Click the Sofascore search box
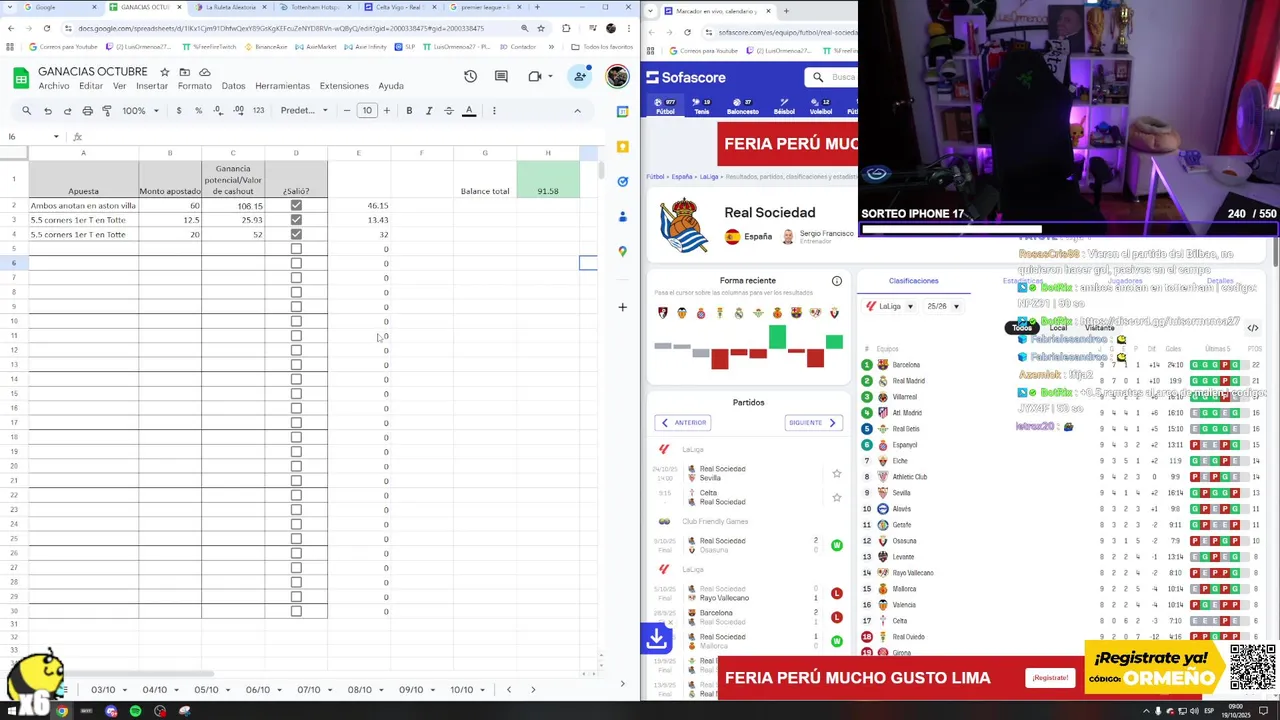1280x720 pixels. click(x=832, y=77)
